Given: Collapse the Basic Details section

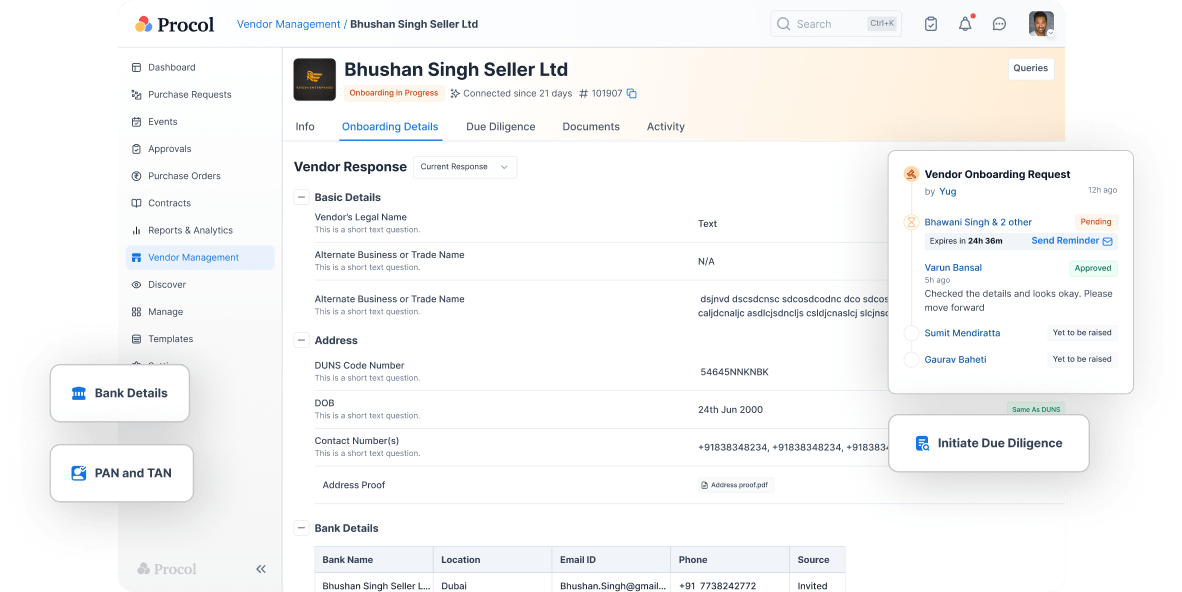Looking at the screenshot, I should [301, 197].
